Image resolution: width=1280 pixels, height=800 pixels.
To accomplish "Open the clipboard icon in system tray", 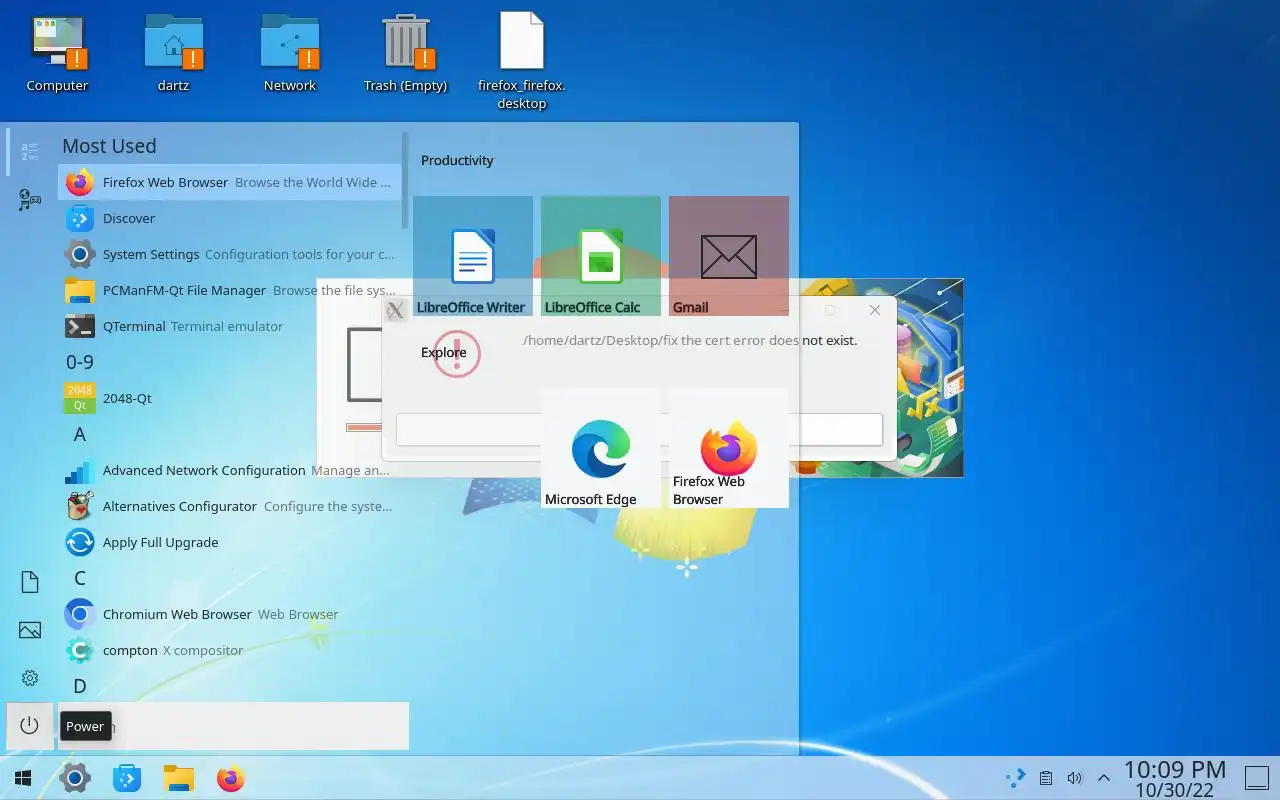I will pos(1046,778).
